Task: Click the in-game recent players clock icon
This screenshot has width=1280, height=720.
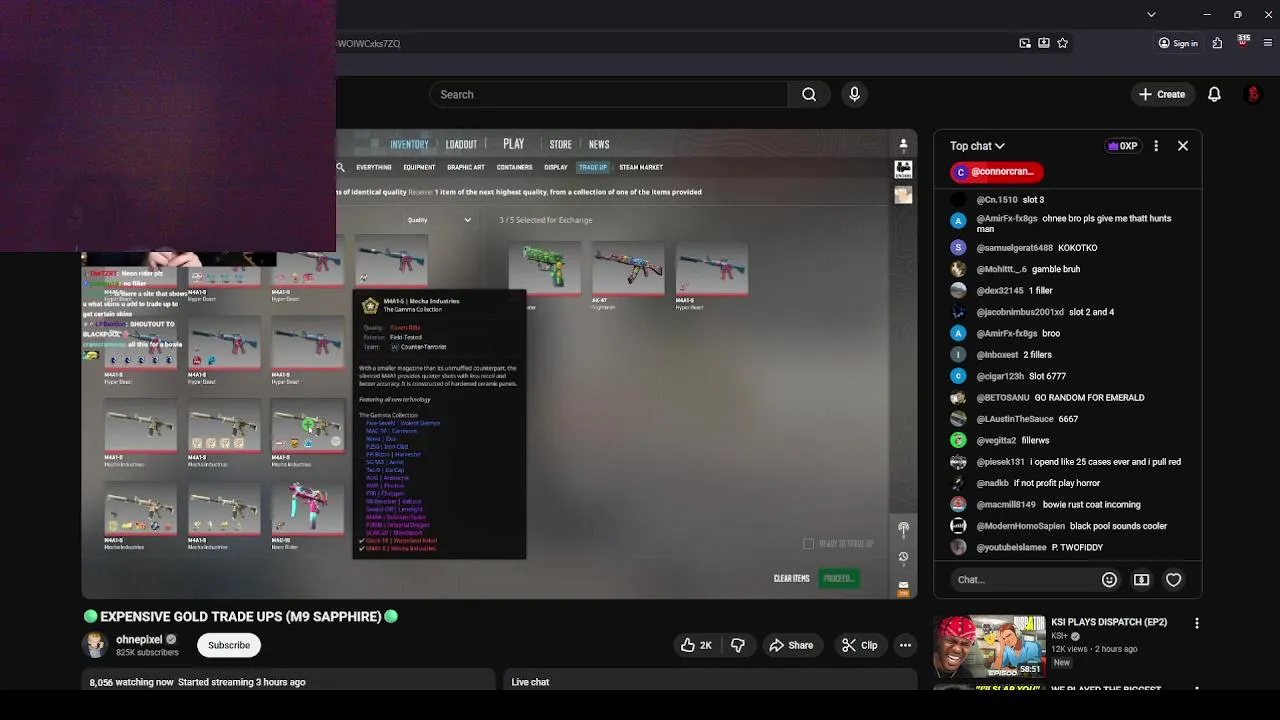Action: click(x=903, y=557)
